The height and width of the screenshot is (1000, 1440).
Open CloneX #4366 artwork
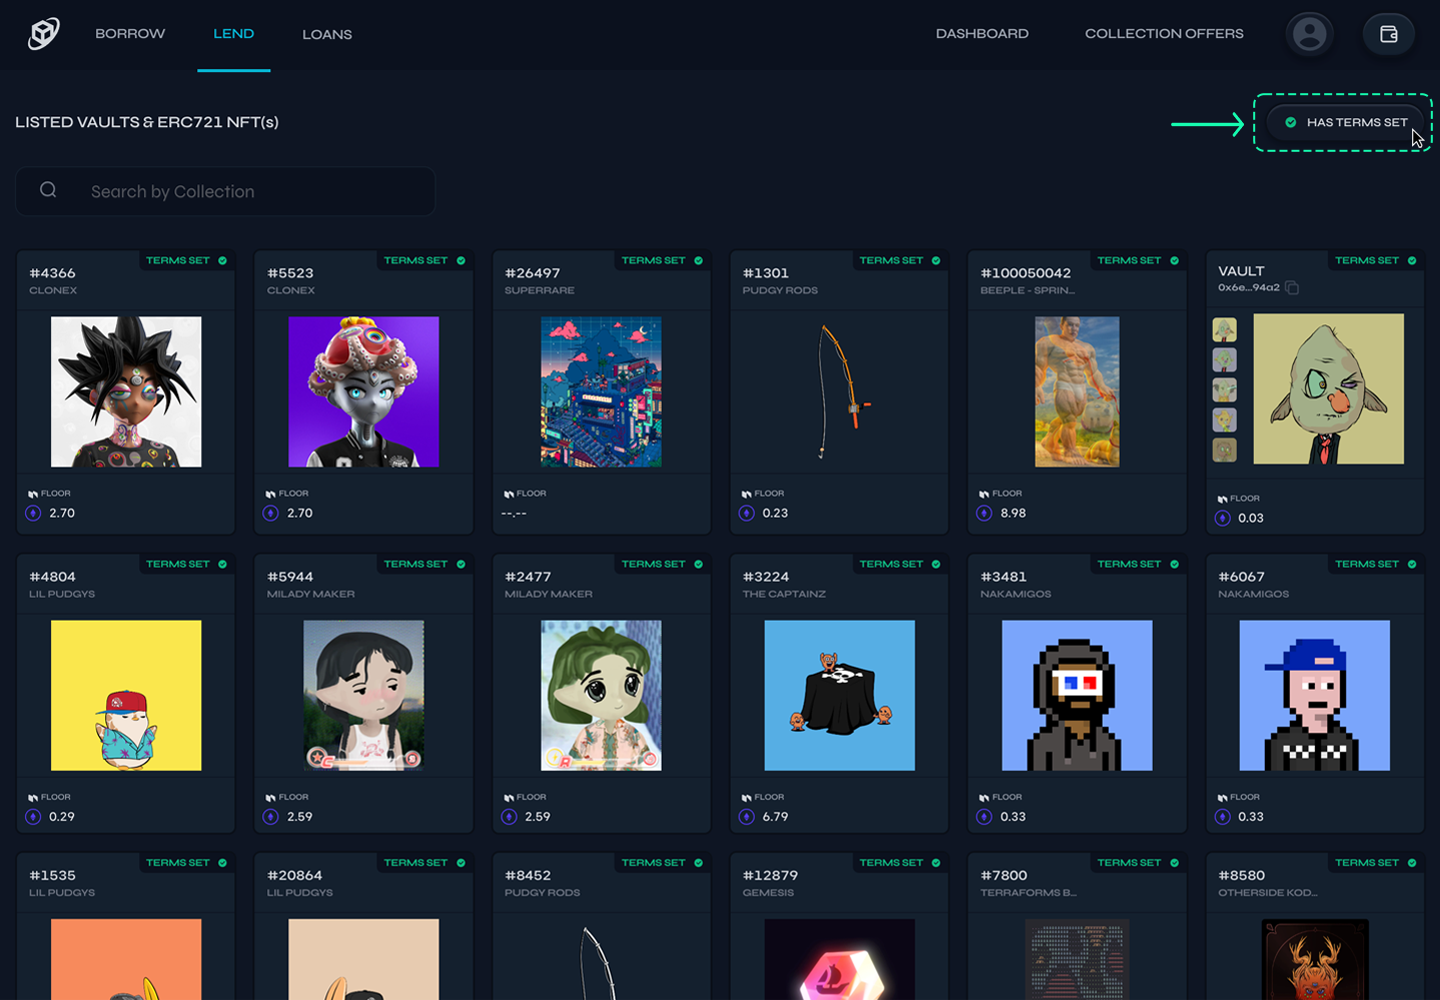click(x=126, y=392)
